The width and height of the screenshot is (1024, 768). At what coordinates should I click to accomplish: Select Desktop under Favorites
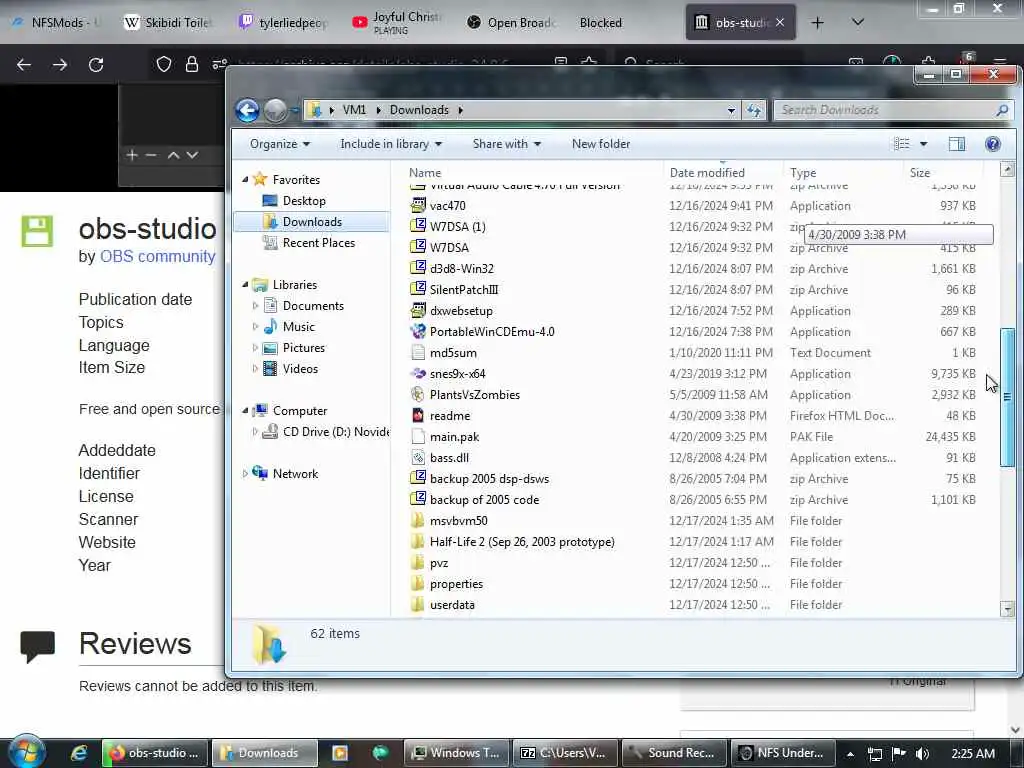[304, 201]
